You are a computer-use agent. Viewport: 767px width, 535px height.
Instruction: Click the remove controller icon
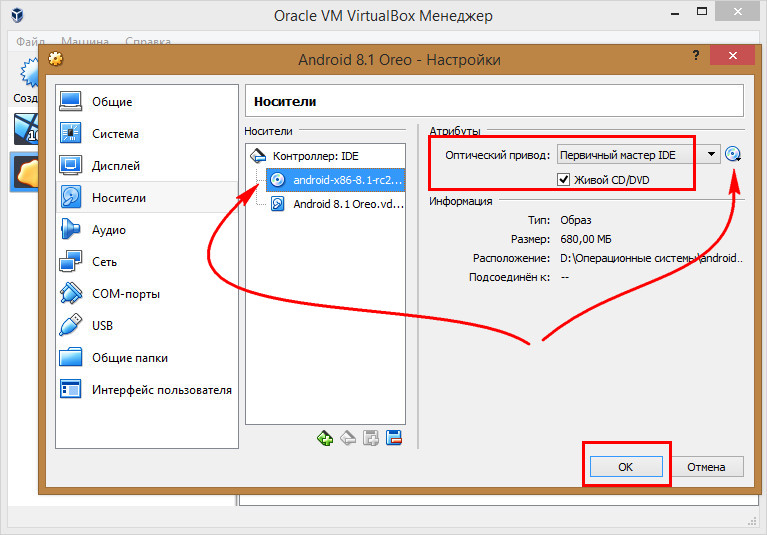pyautogui.click(x=348, y=438)
